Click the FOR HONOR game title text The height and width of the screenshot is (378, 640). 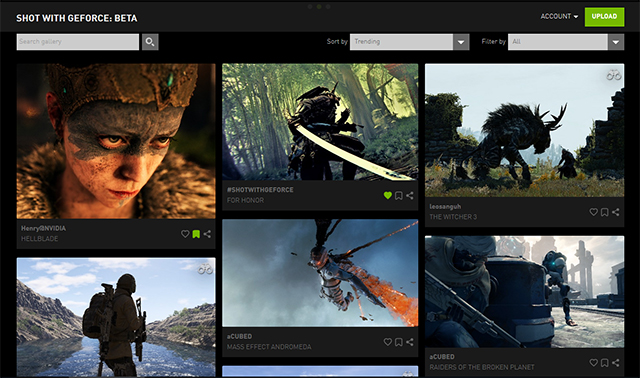coord(245,200)
